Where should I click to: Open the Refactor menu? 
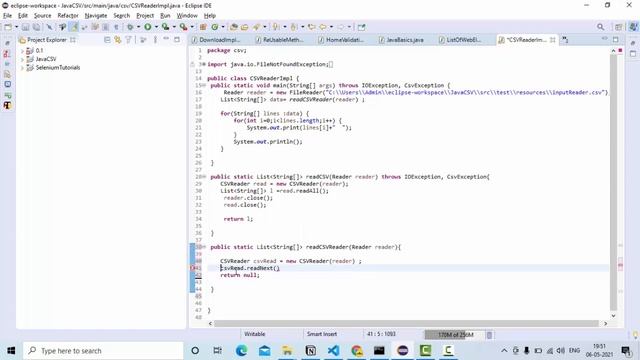68,16
